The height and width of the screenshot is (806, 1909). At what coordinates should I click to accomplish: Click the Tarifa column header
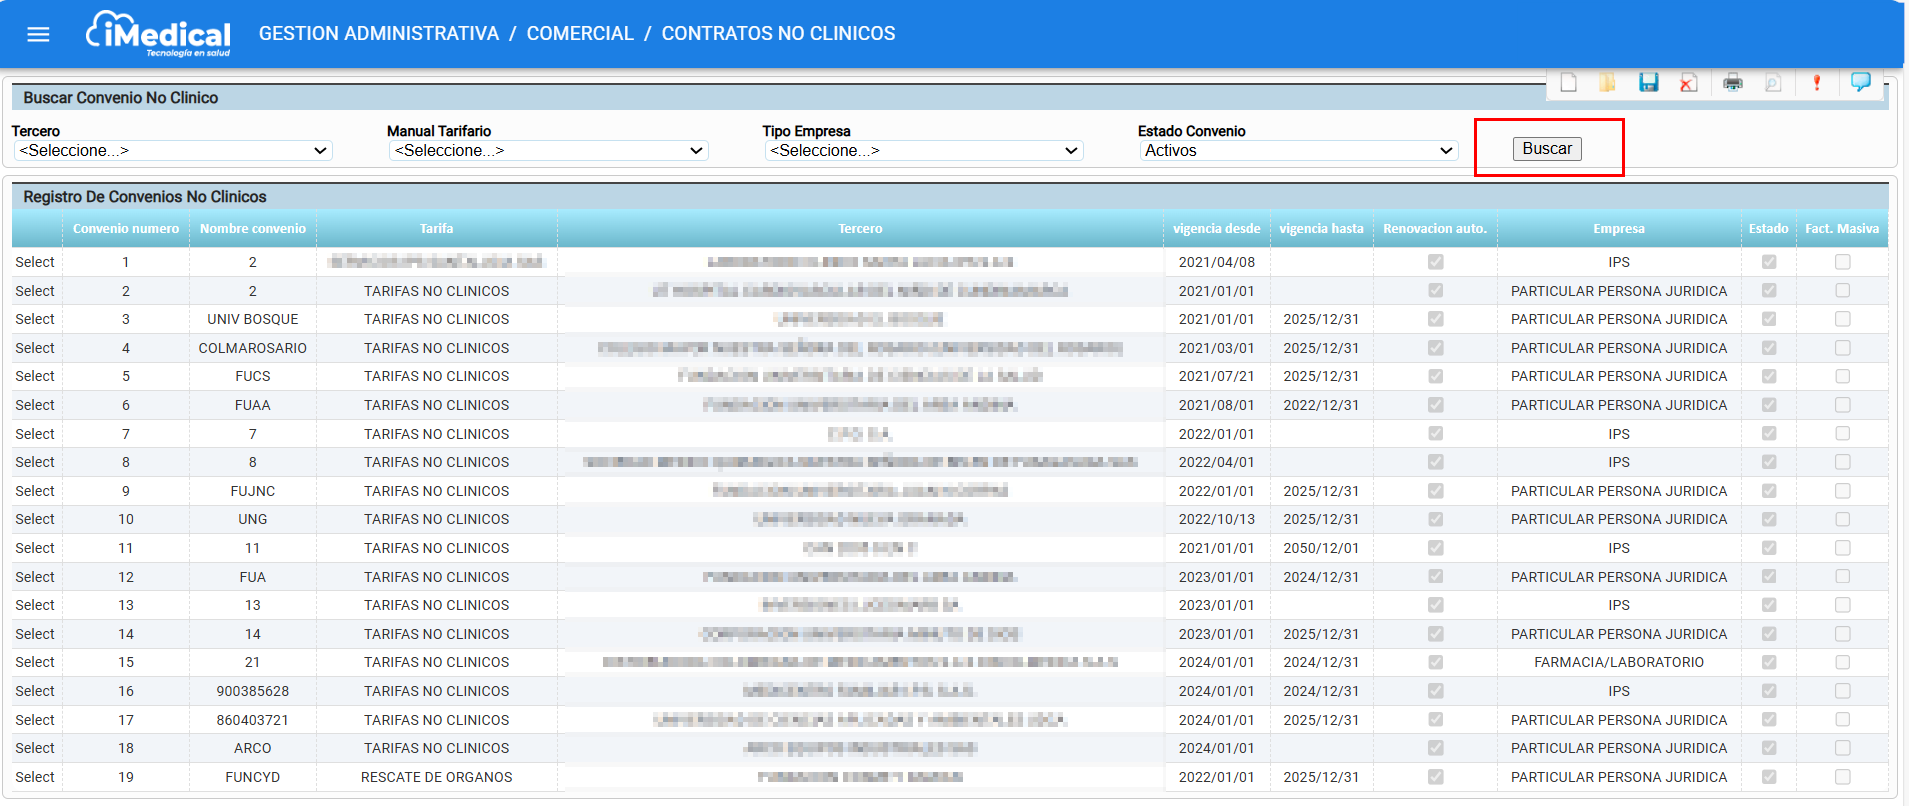[436, 229]
